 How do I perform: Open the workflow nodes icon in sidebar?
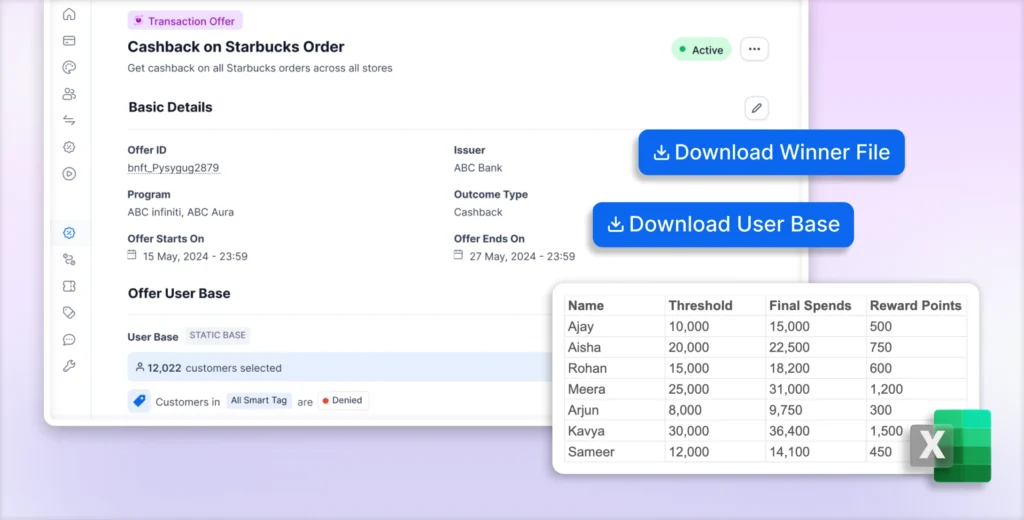69,259
